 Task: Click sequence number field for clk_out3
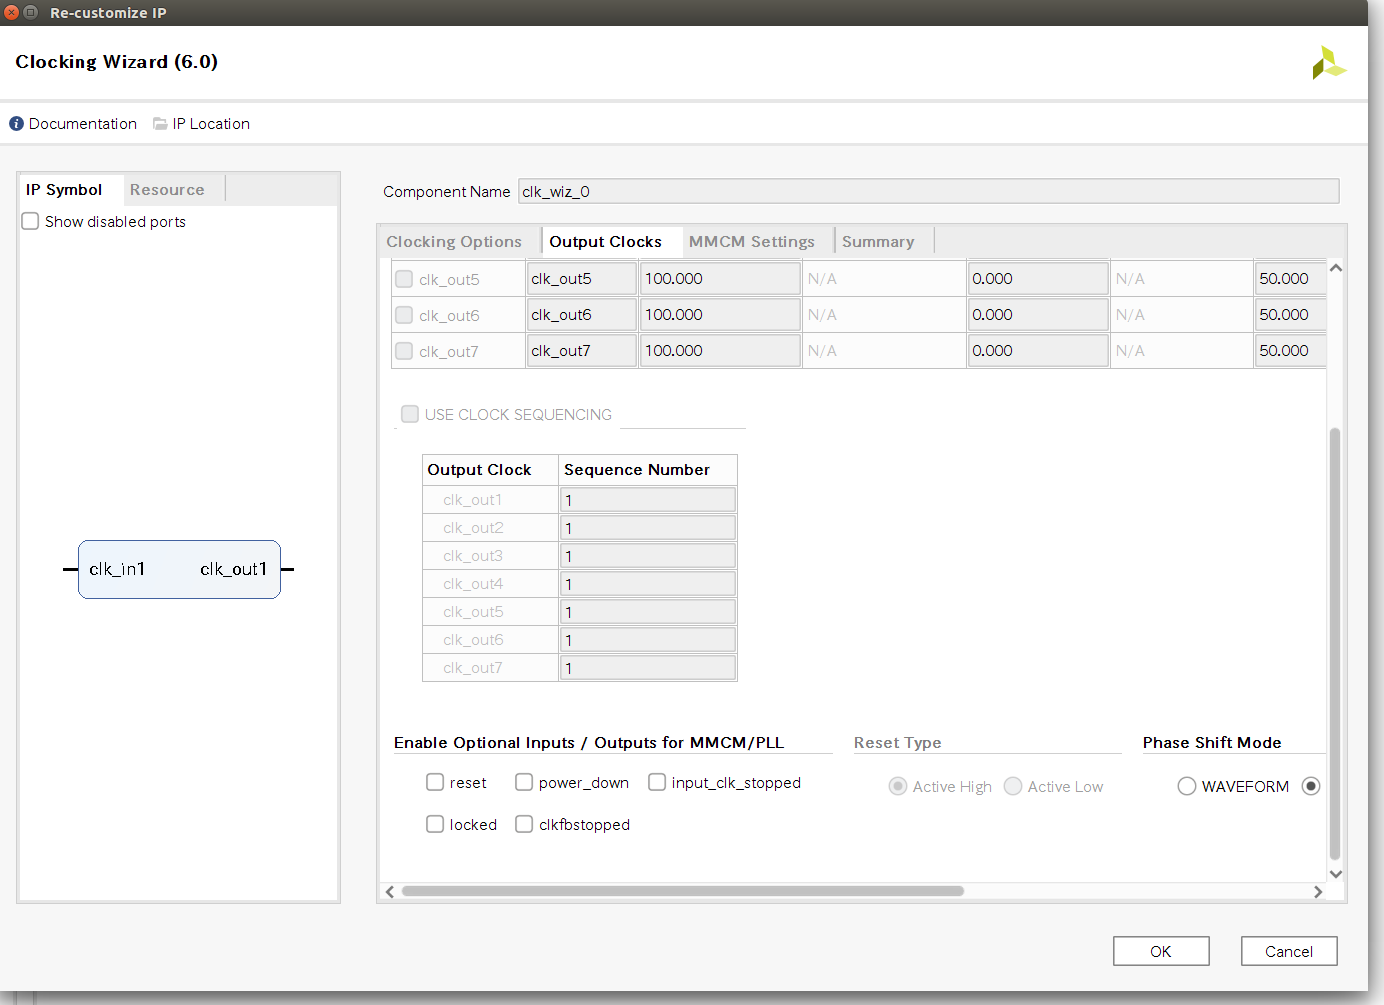point(648,556)
